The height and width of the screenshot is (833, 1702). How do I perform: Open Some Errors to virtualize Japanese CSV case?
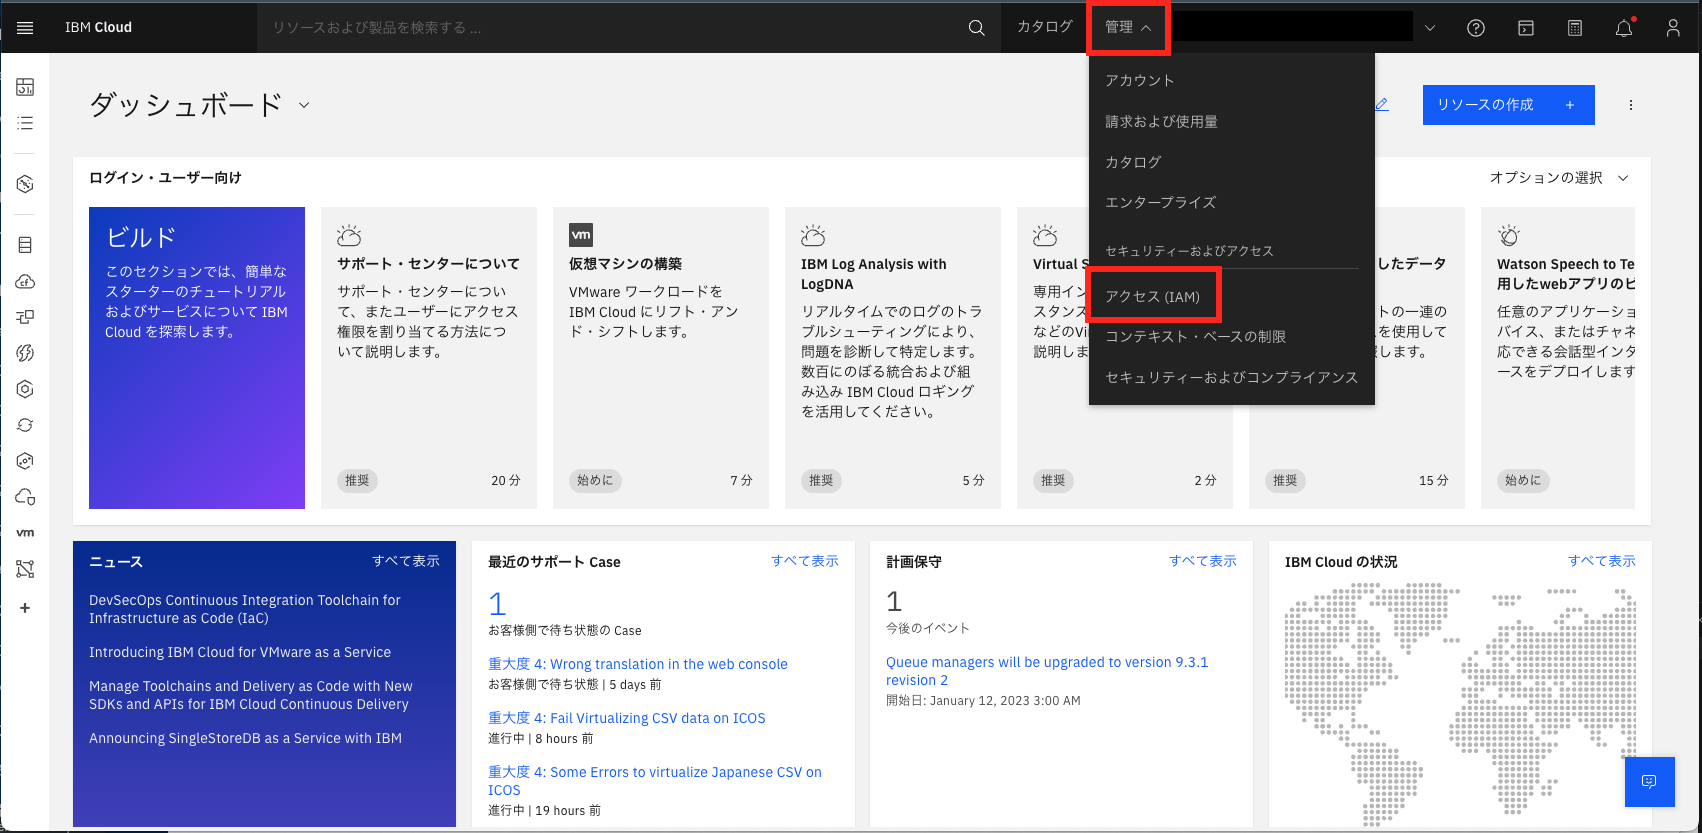coord(655,781)
